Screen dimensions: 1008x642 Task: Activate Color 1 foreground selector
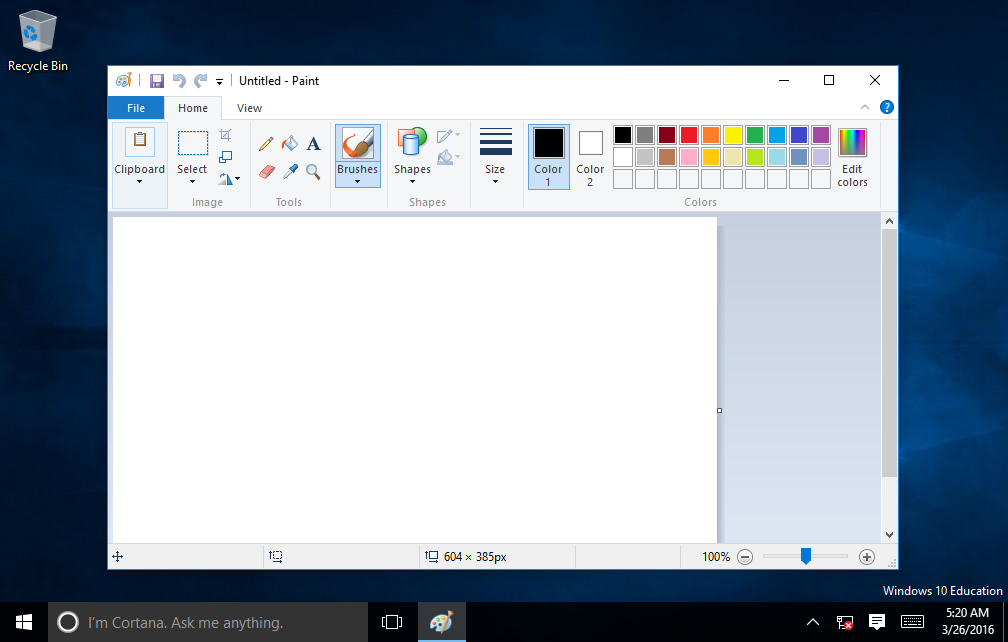[548, 157]
